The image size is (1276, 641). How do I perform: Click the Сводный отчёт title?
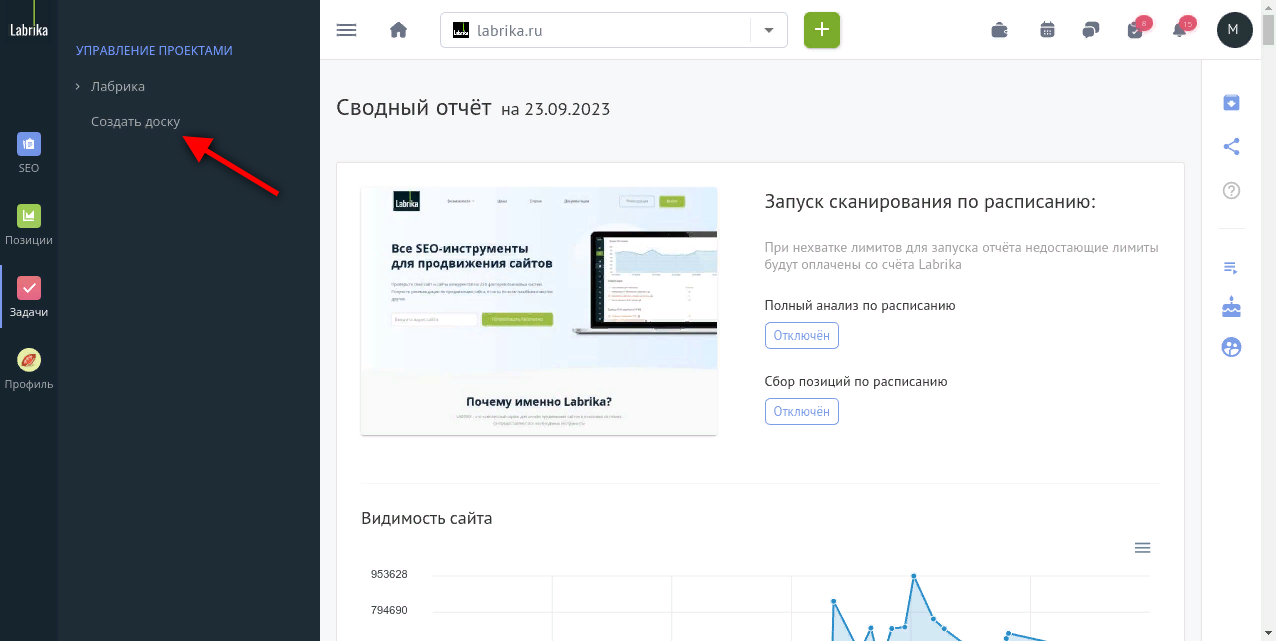[x=414, y=108]
